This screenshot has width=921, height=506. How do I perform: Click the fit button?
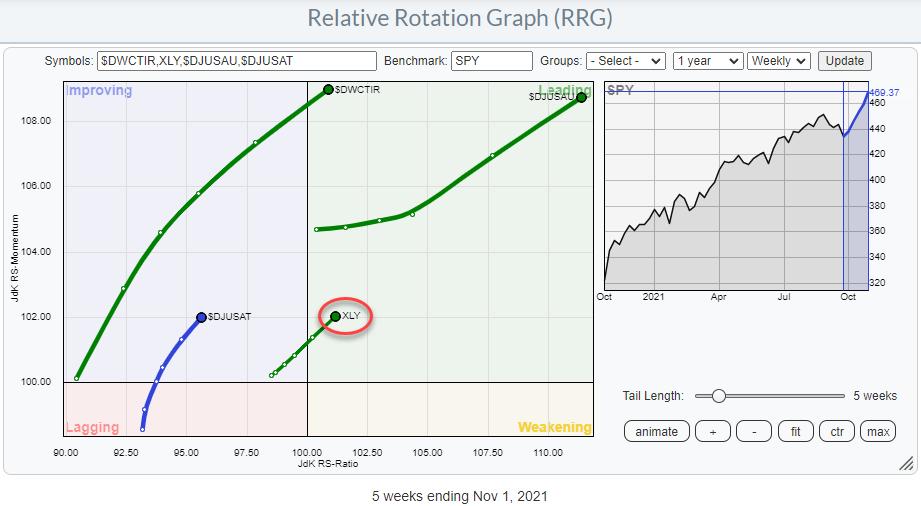click(x=796, y=432)
